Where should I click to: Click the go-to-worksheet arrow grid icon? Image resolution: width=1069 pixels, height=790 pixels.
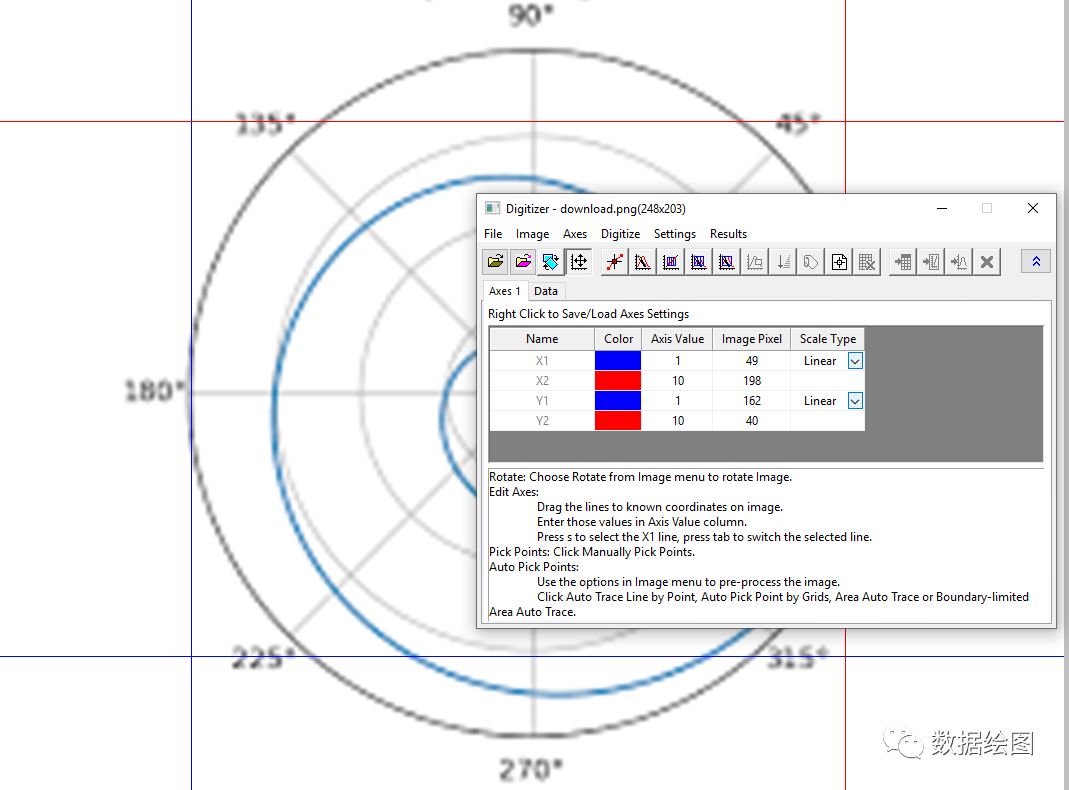[903, 262]
